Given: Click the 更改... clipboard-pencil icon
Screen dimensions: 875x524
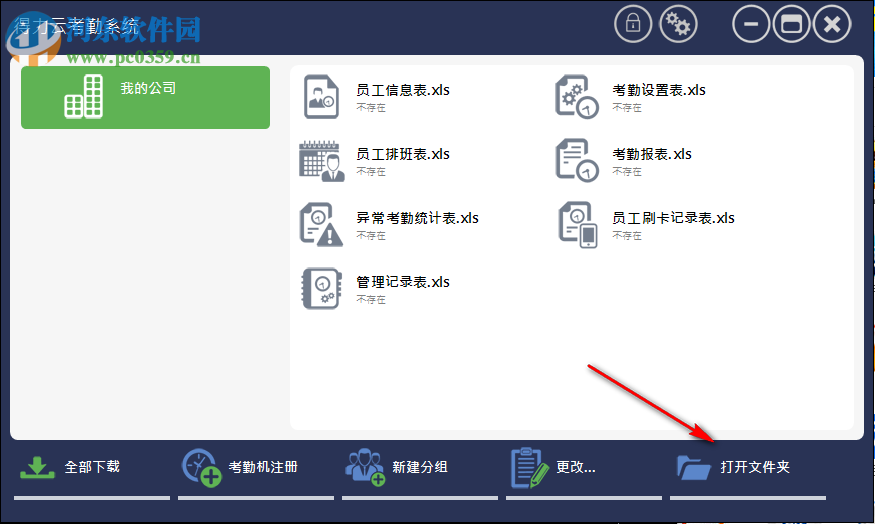Looking at the screenshot, I should [530, 468].
